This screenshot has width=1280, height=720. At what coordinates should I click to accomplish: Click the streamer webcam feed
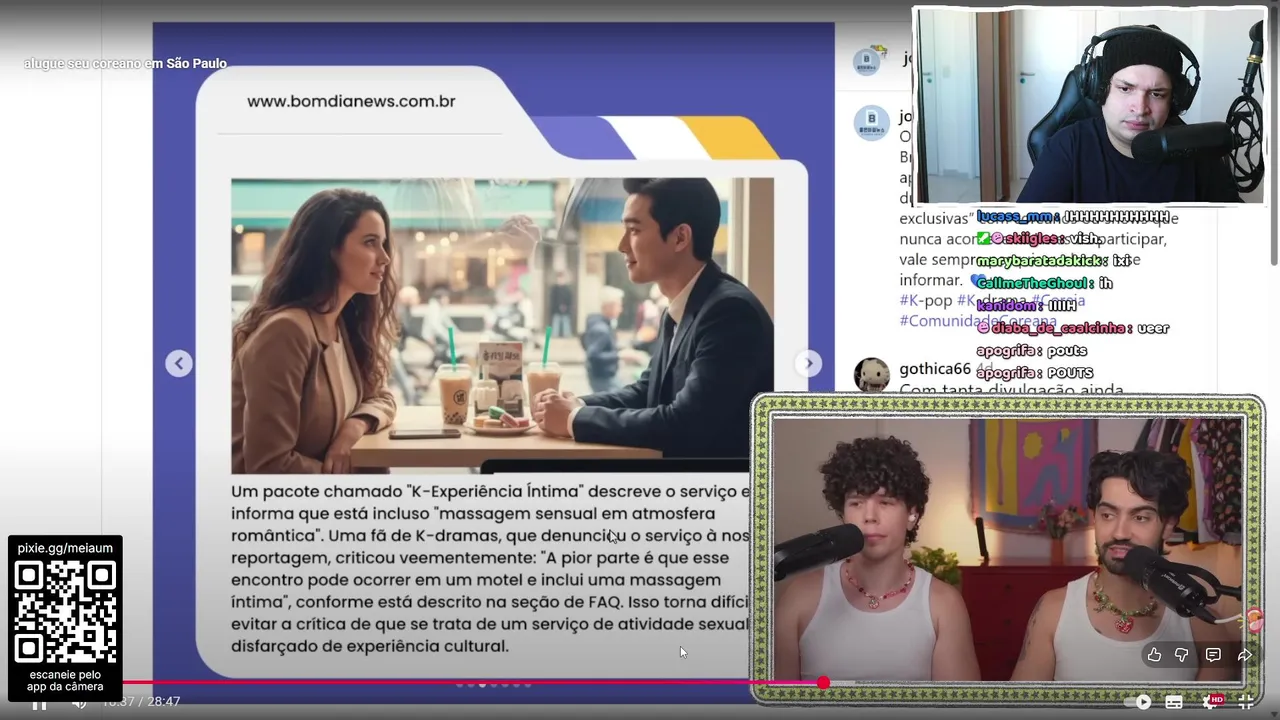(x=1090, y=106)
